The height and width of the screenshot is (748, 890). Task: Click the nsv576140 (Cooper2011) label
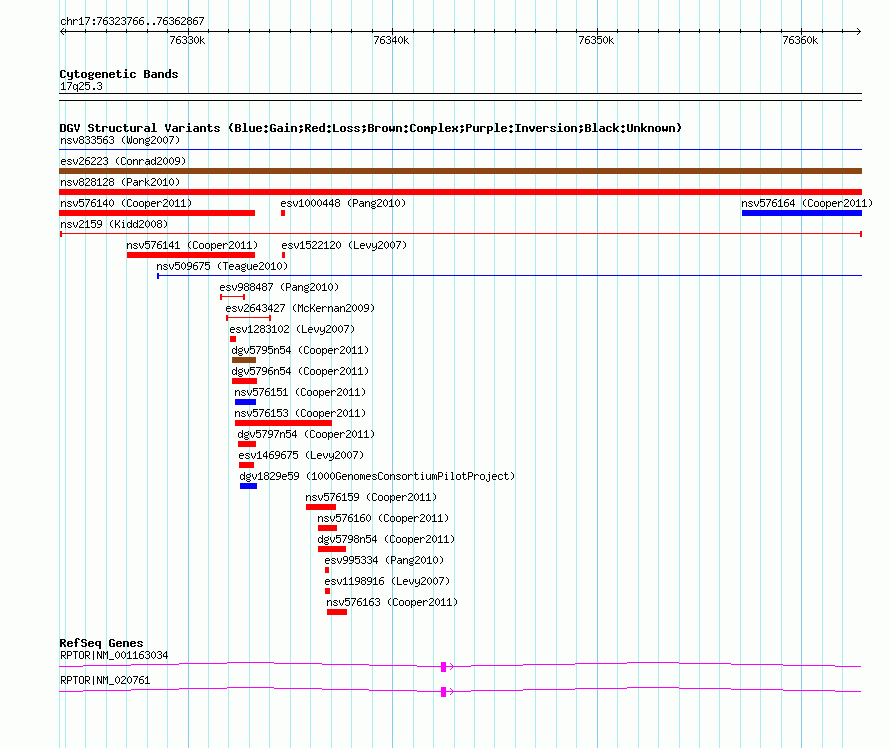[x=126, y=203]
